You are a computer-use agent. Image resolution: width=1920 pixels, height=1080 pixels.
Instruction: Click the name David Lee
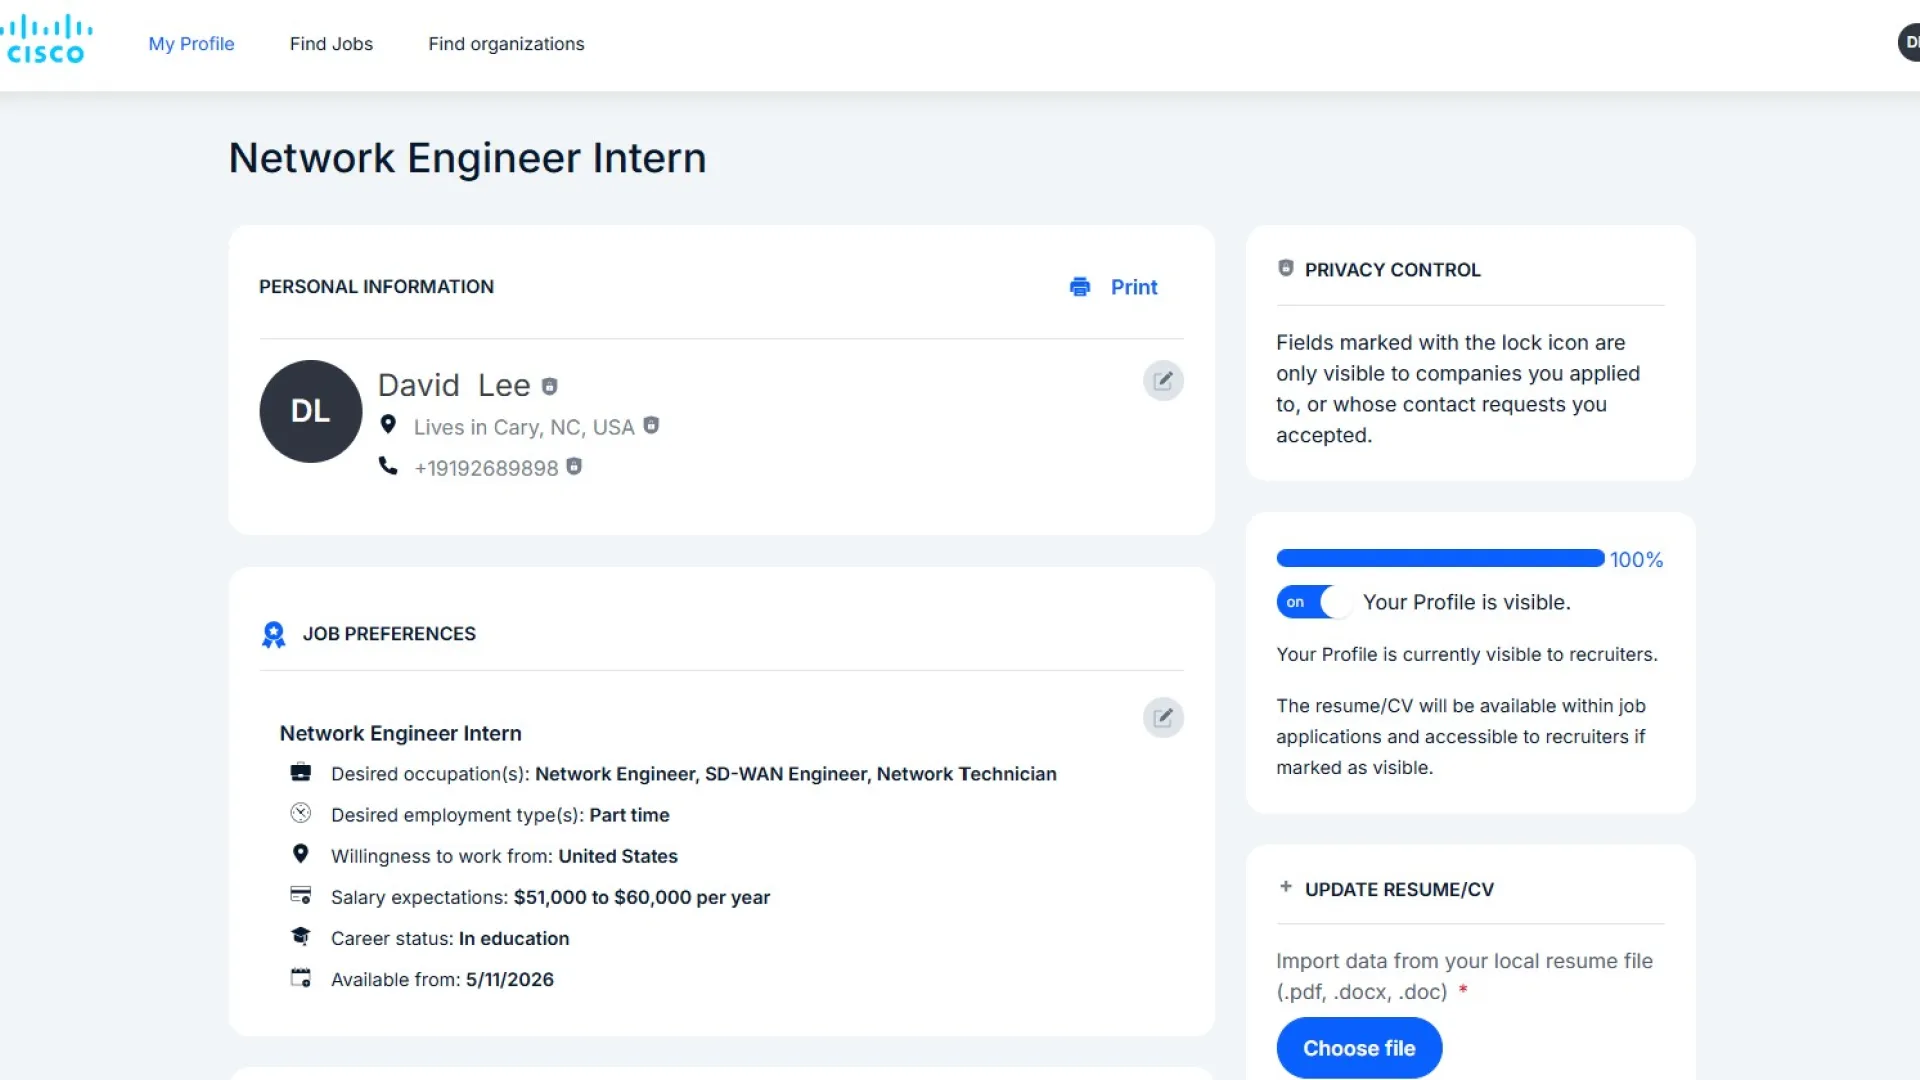tap(454, 386)
